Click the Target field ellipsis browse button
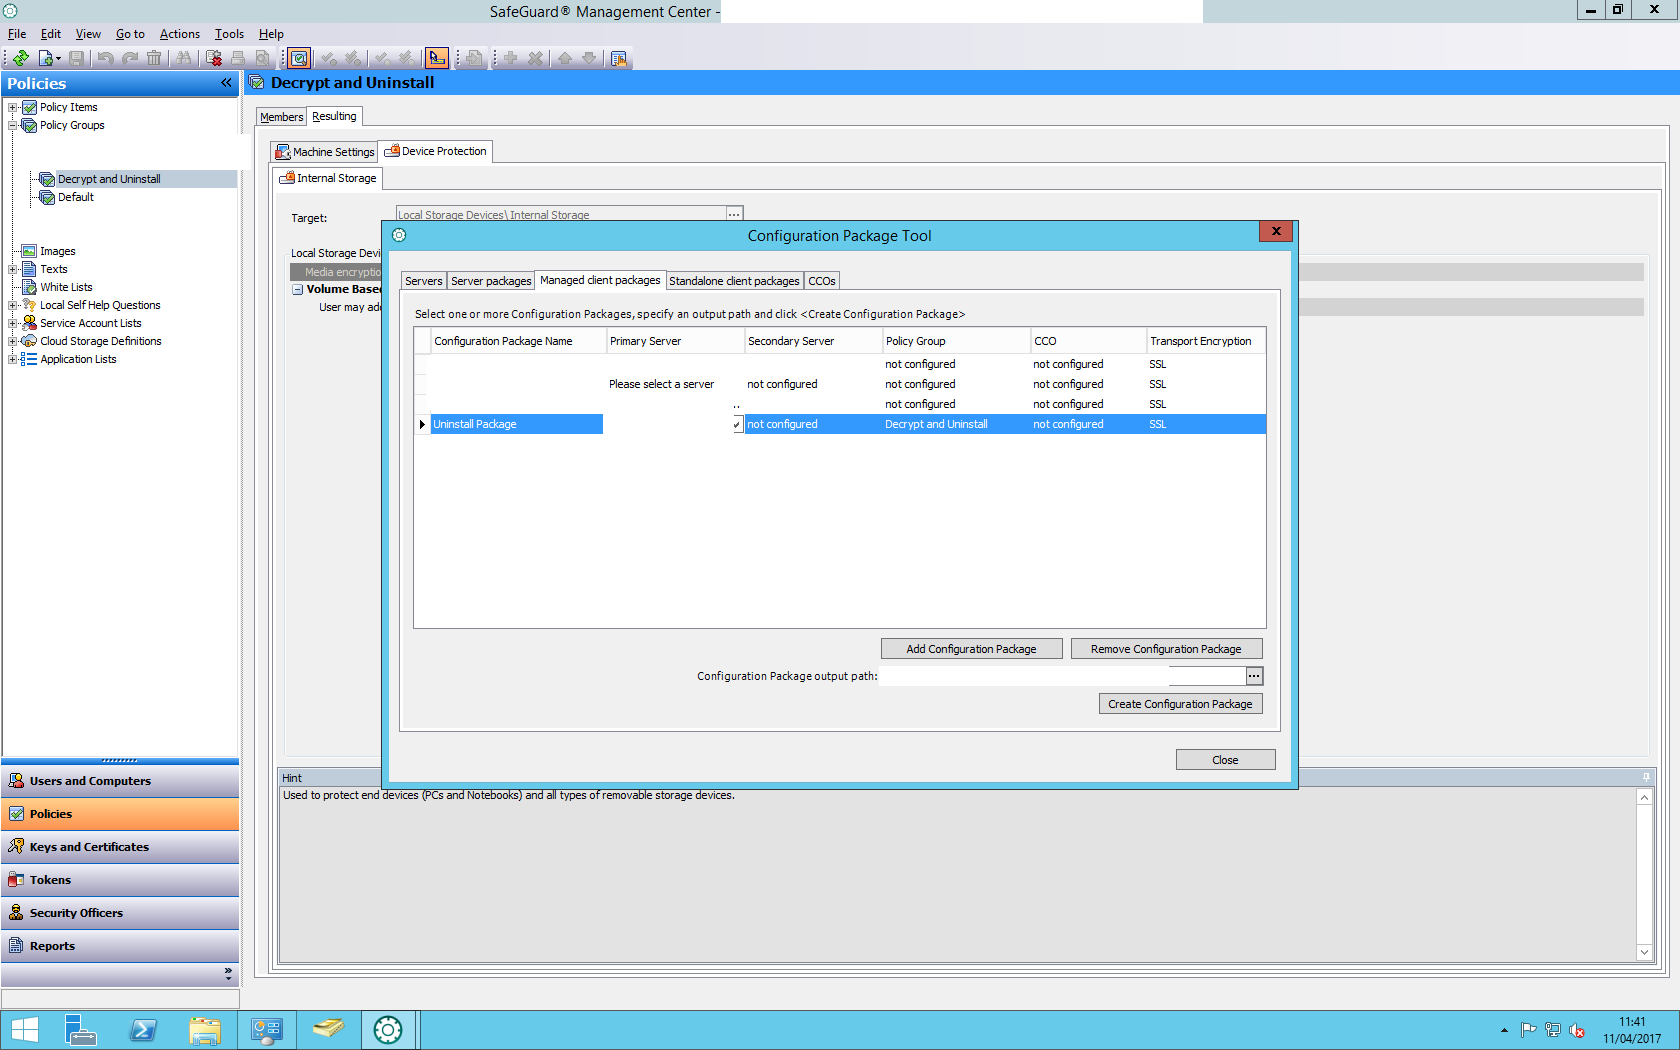This screenshot has width=1680, height=1050. pyautogui.click(x=734, y=214)
